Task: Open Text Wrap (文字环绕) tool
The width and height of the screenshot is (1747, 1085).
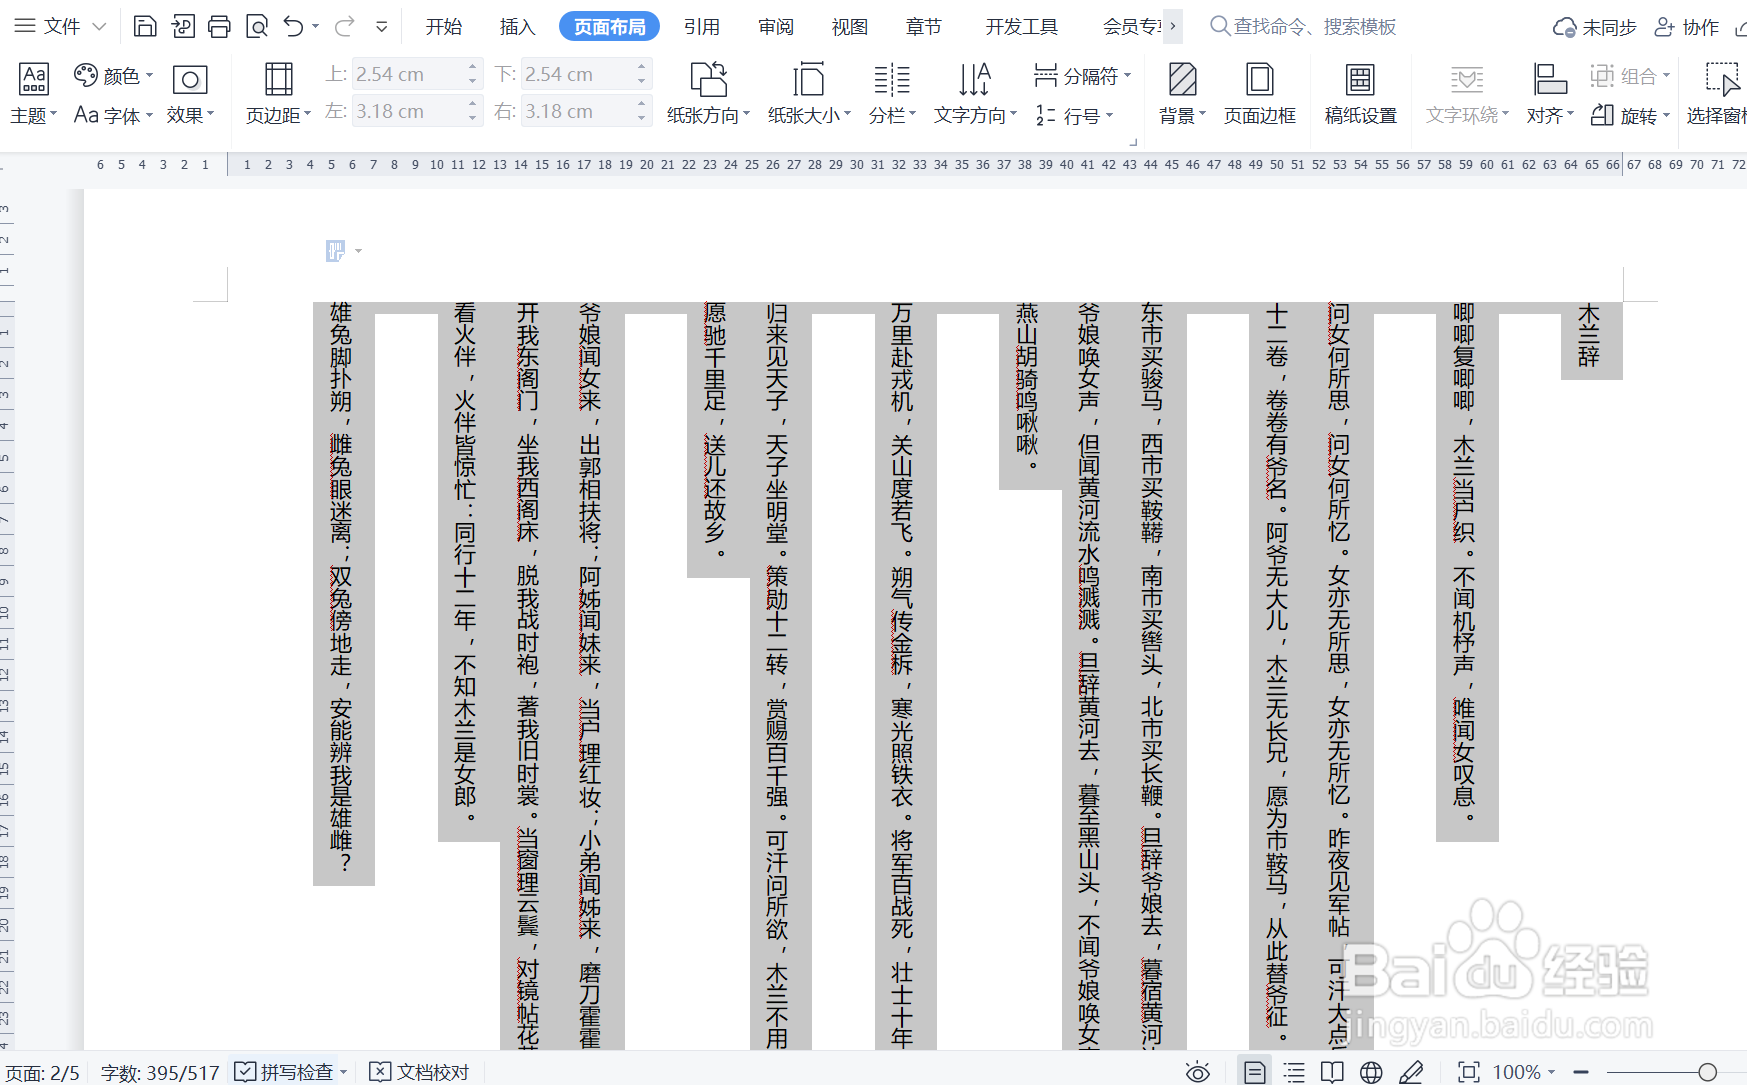Action: (x=1467, y=93)
